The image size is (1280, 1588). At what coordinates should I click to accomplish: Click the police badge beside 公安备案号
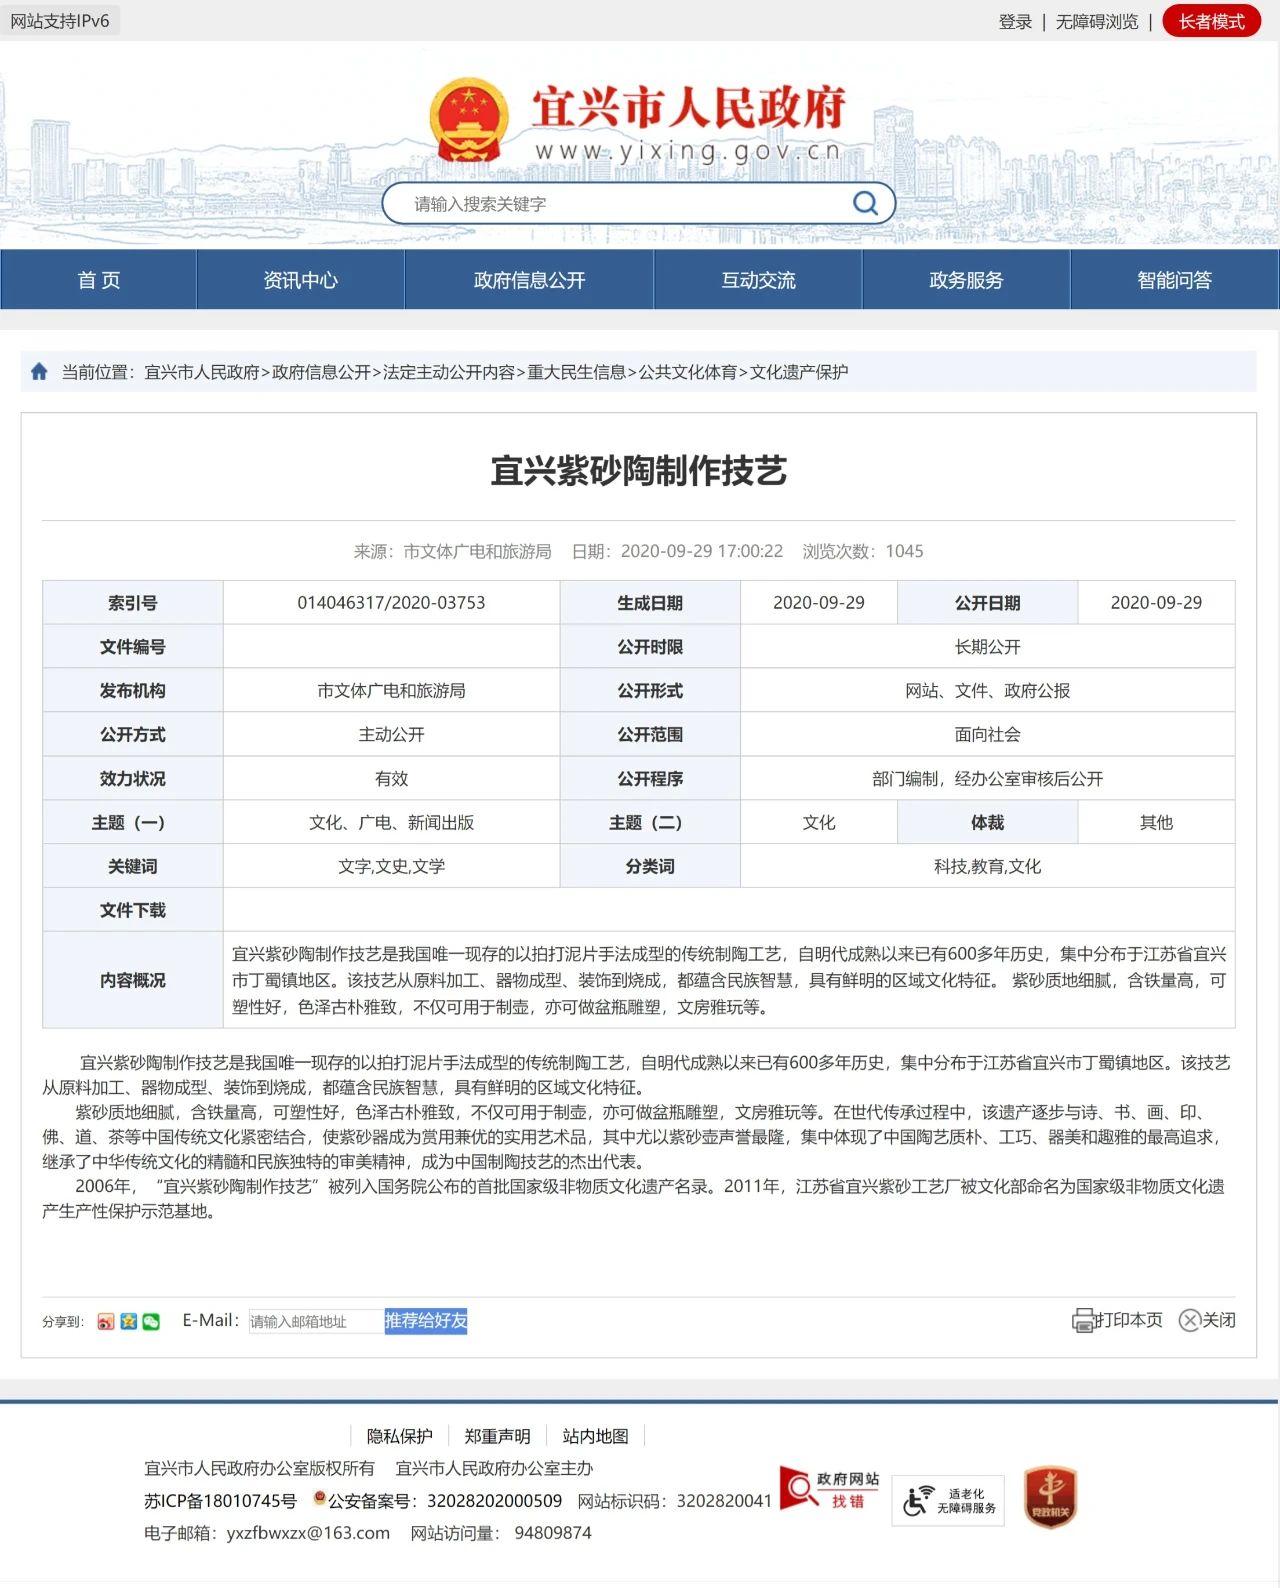320,1499
